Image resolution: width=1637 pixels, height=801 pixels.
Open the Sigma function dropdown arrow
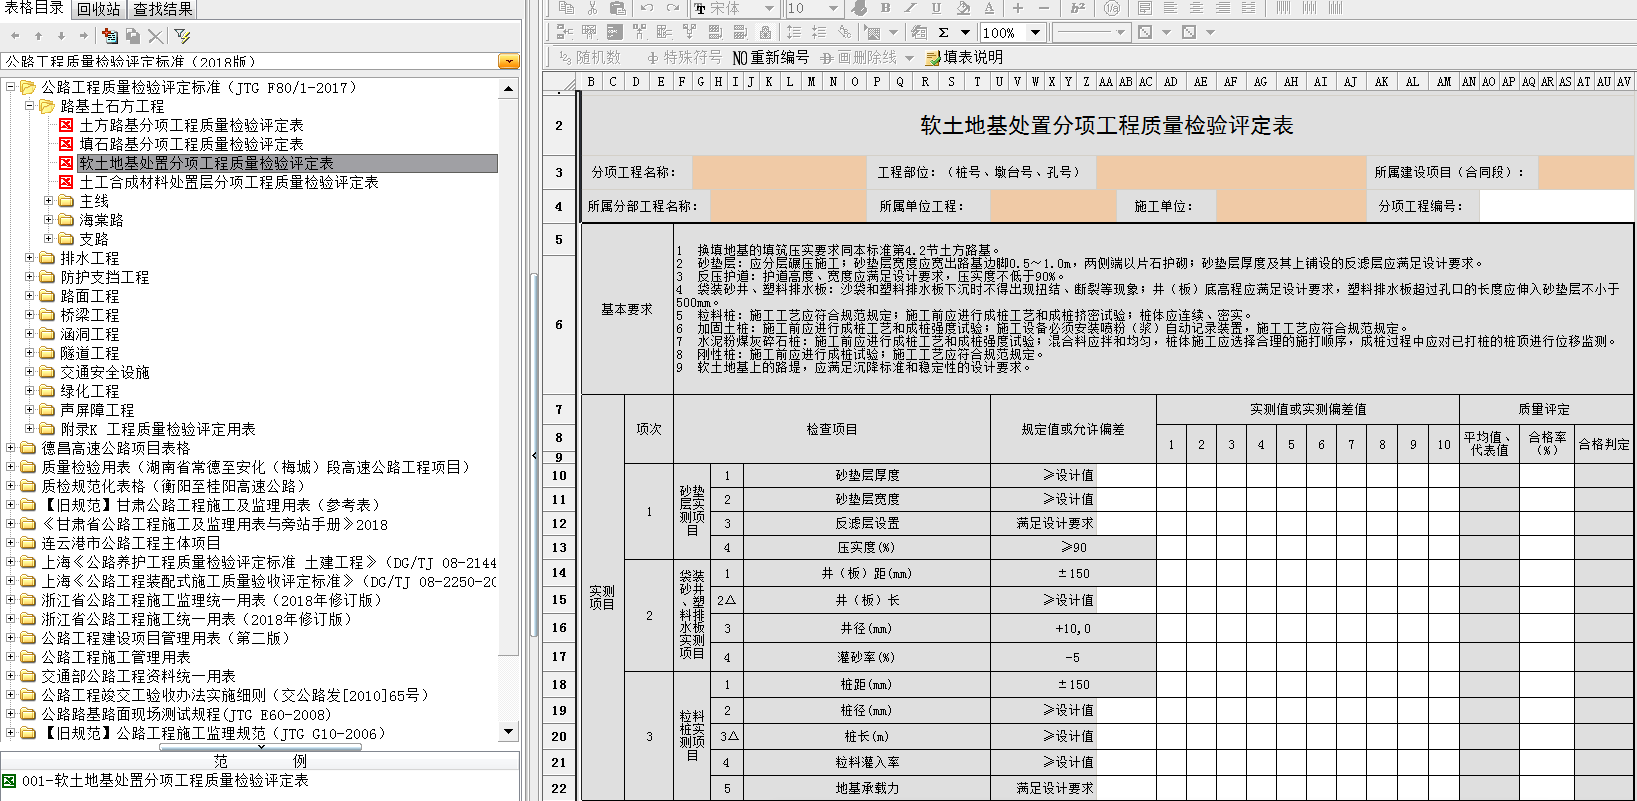coord(965,32)
